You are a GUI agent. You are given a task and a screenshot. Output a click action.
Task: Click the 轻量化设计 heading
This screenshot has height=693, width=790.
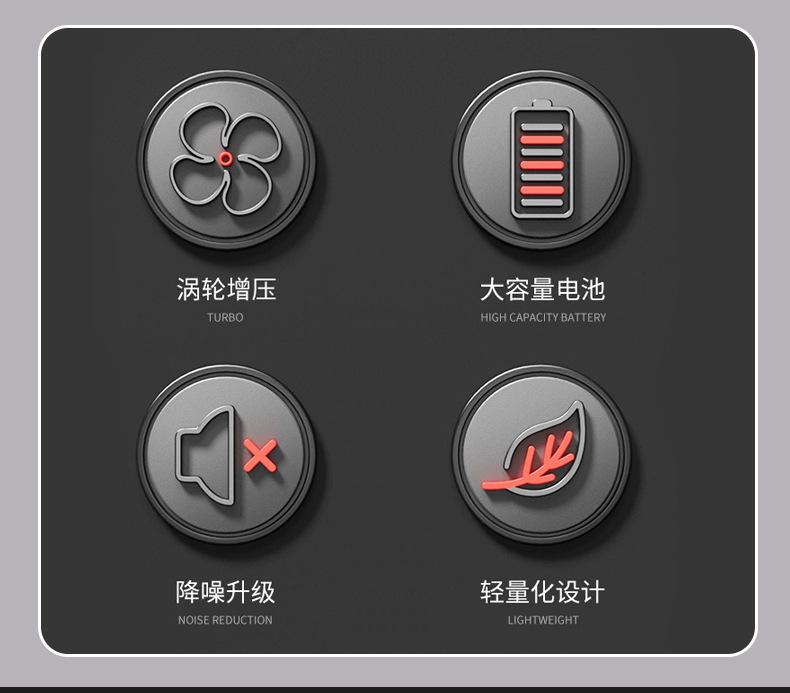542,592
